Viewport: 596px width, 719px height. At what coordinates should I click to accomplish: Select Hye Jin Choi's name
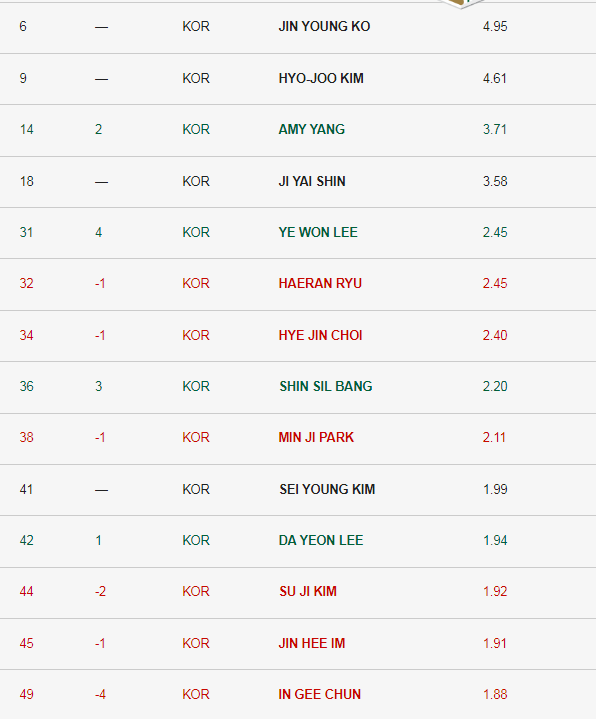tap(320, 336)
